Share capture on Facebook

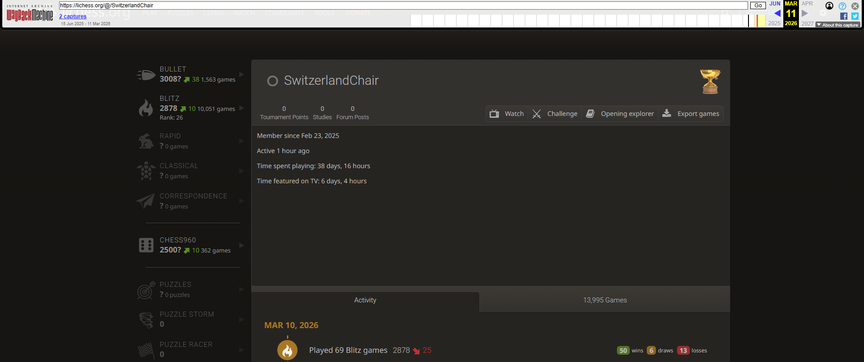pos(844,17)
